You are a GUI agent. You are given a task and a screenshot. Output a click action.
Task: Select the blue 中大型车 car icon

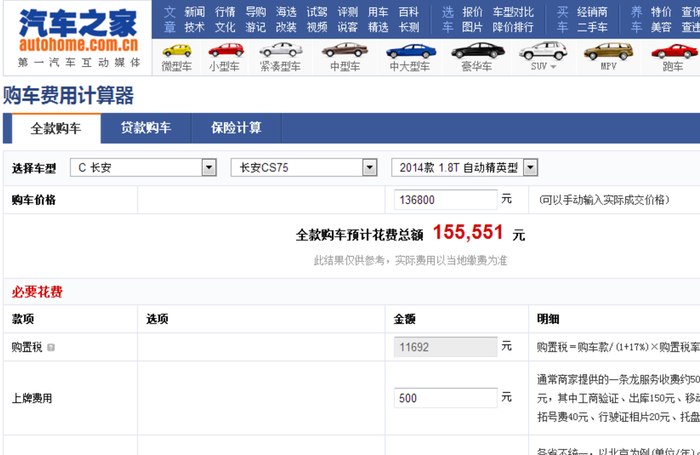point(411,51)
